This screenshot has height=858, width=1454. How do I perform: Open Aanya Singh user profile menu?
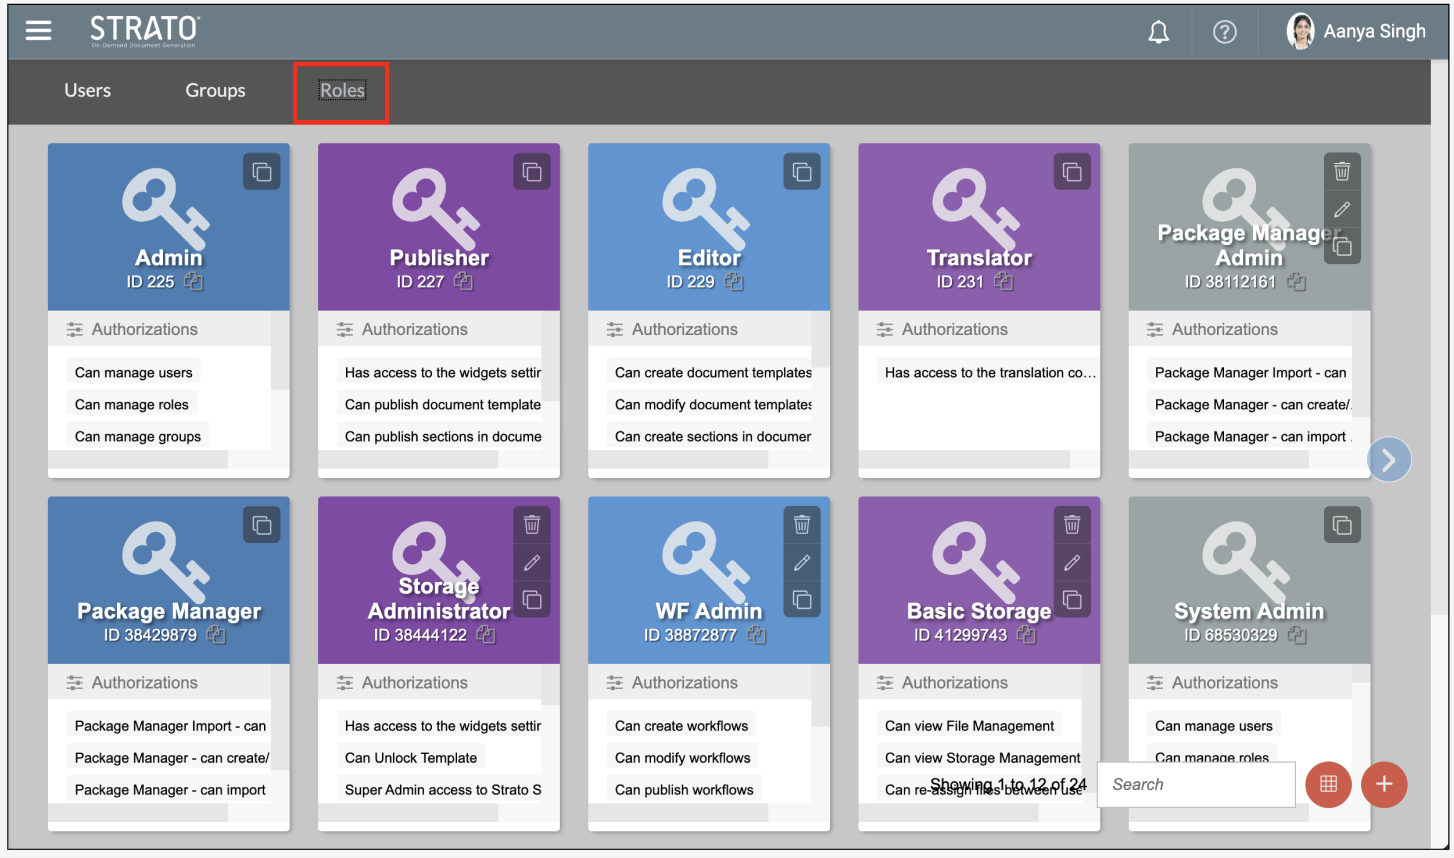click(x=1357, y=32)
